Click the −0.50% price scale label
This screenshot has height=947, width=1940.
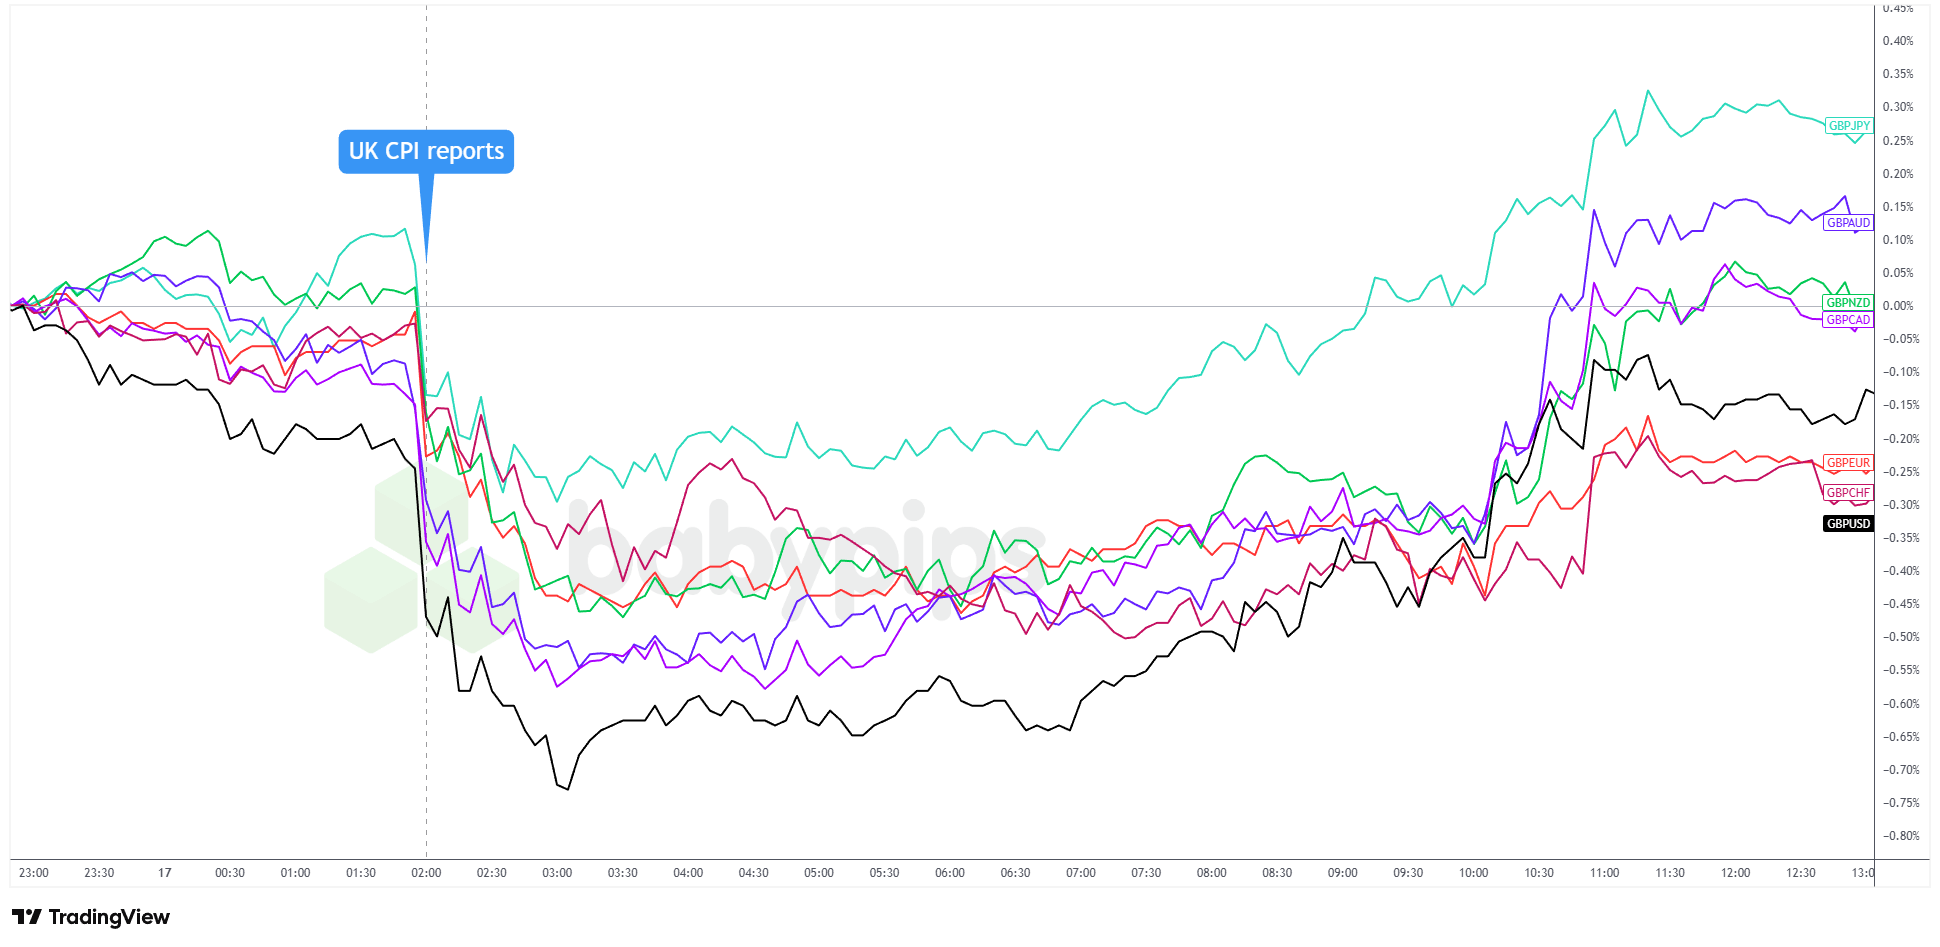[x=1900, y=637]
